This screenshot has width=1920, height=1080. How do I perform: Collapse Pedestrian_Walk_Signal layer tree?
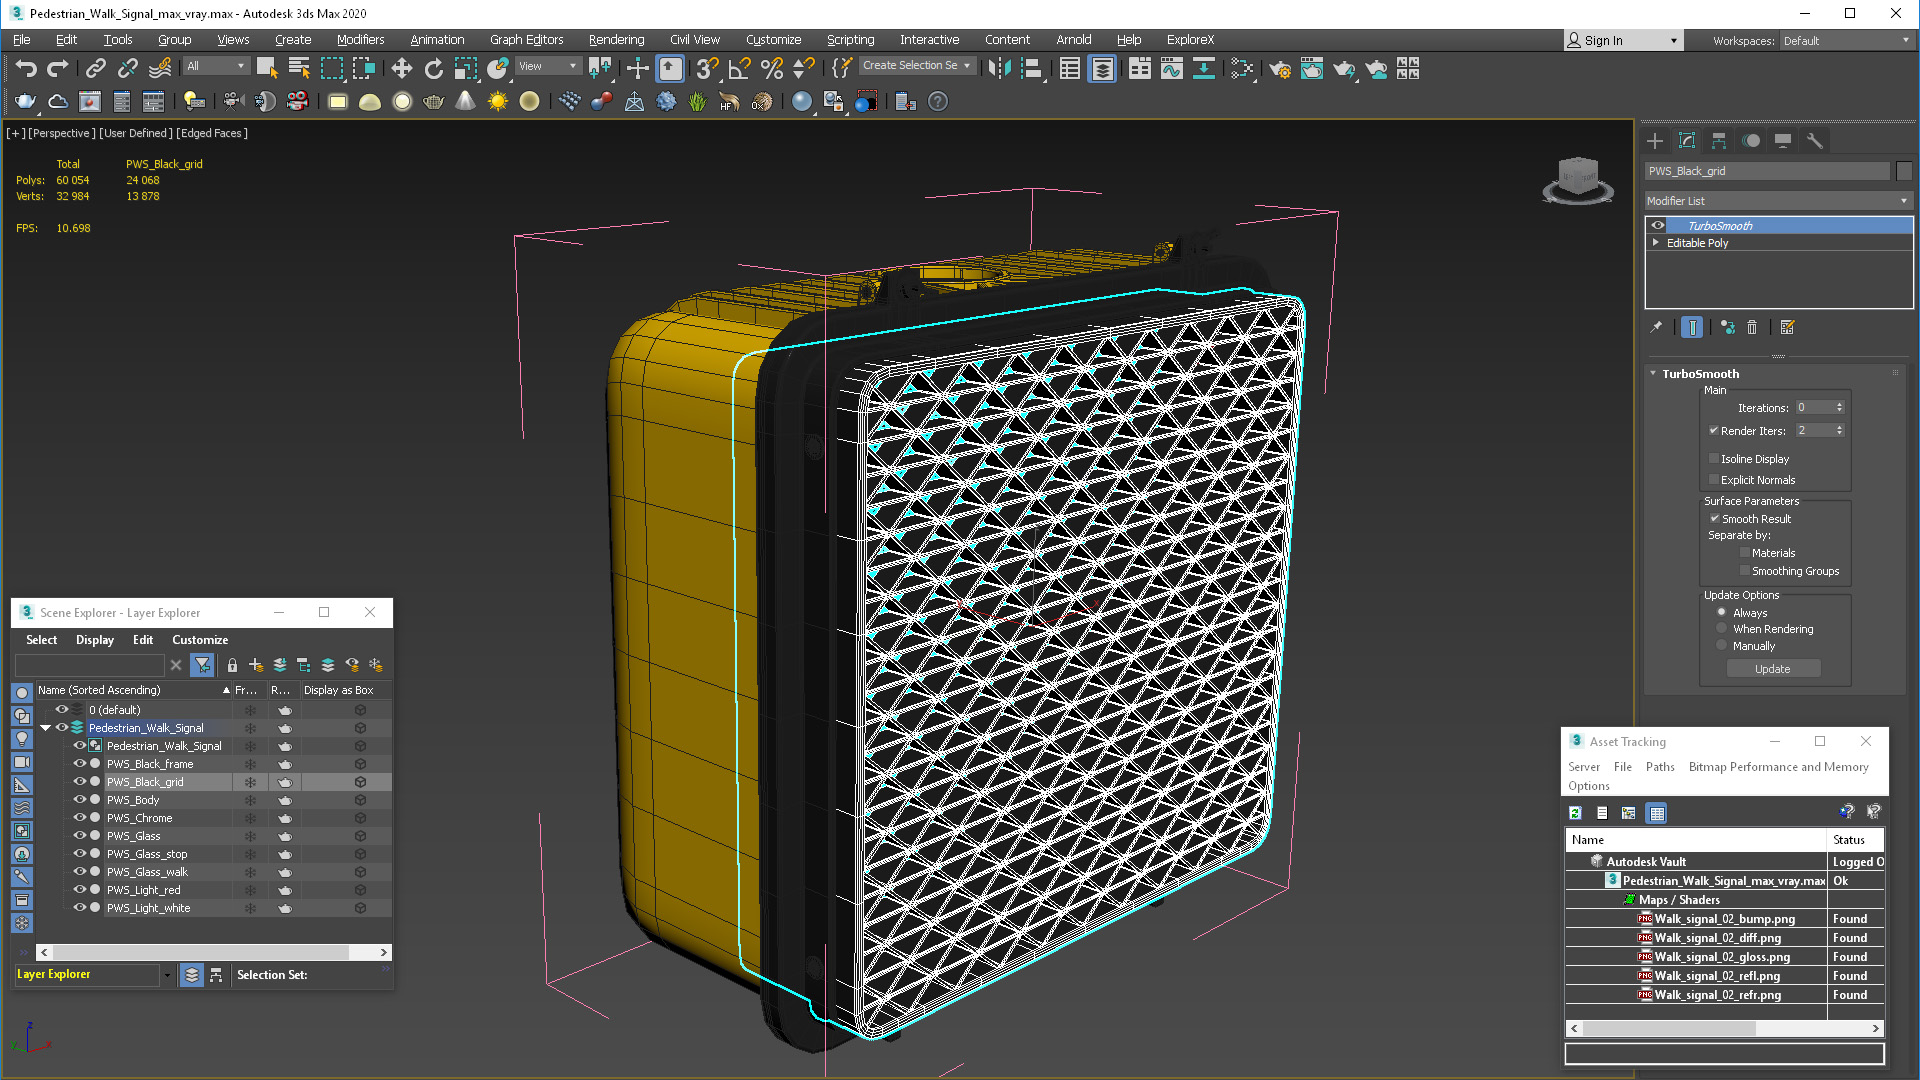pos(46,728)
